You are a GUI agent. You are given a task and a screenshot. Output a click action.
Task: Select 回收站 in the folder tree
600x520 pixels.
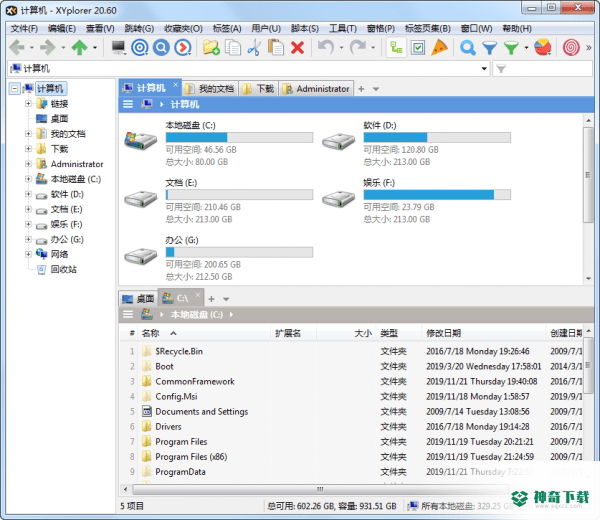tap(64, 269)
